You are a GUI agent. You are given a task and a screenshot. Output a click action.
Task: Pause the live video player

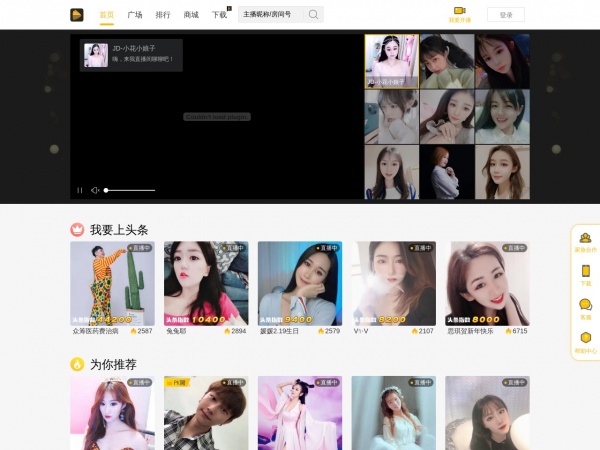click(x=80, y=190)
